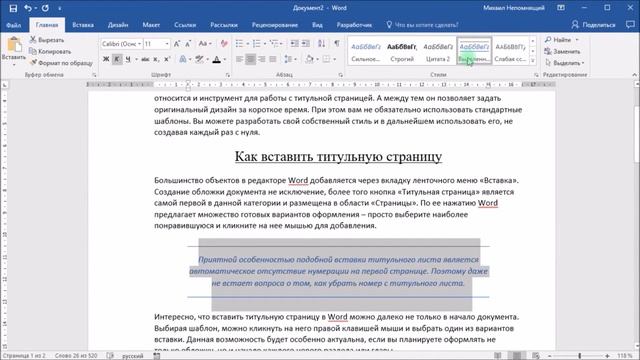Open line spacing options
640x360 pixels.
click(x=289, y=59)
